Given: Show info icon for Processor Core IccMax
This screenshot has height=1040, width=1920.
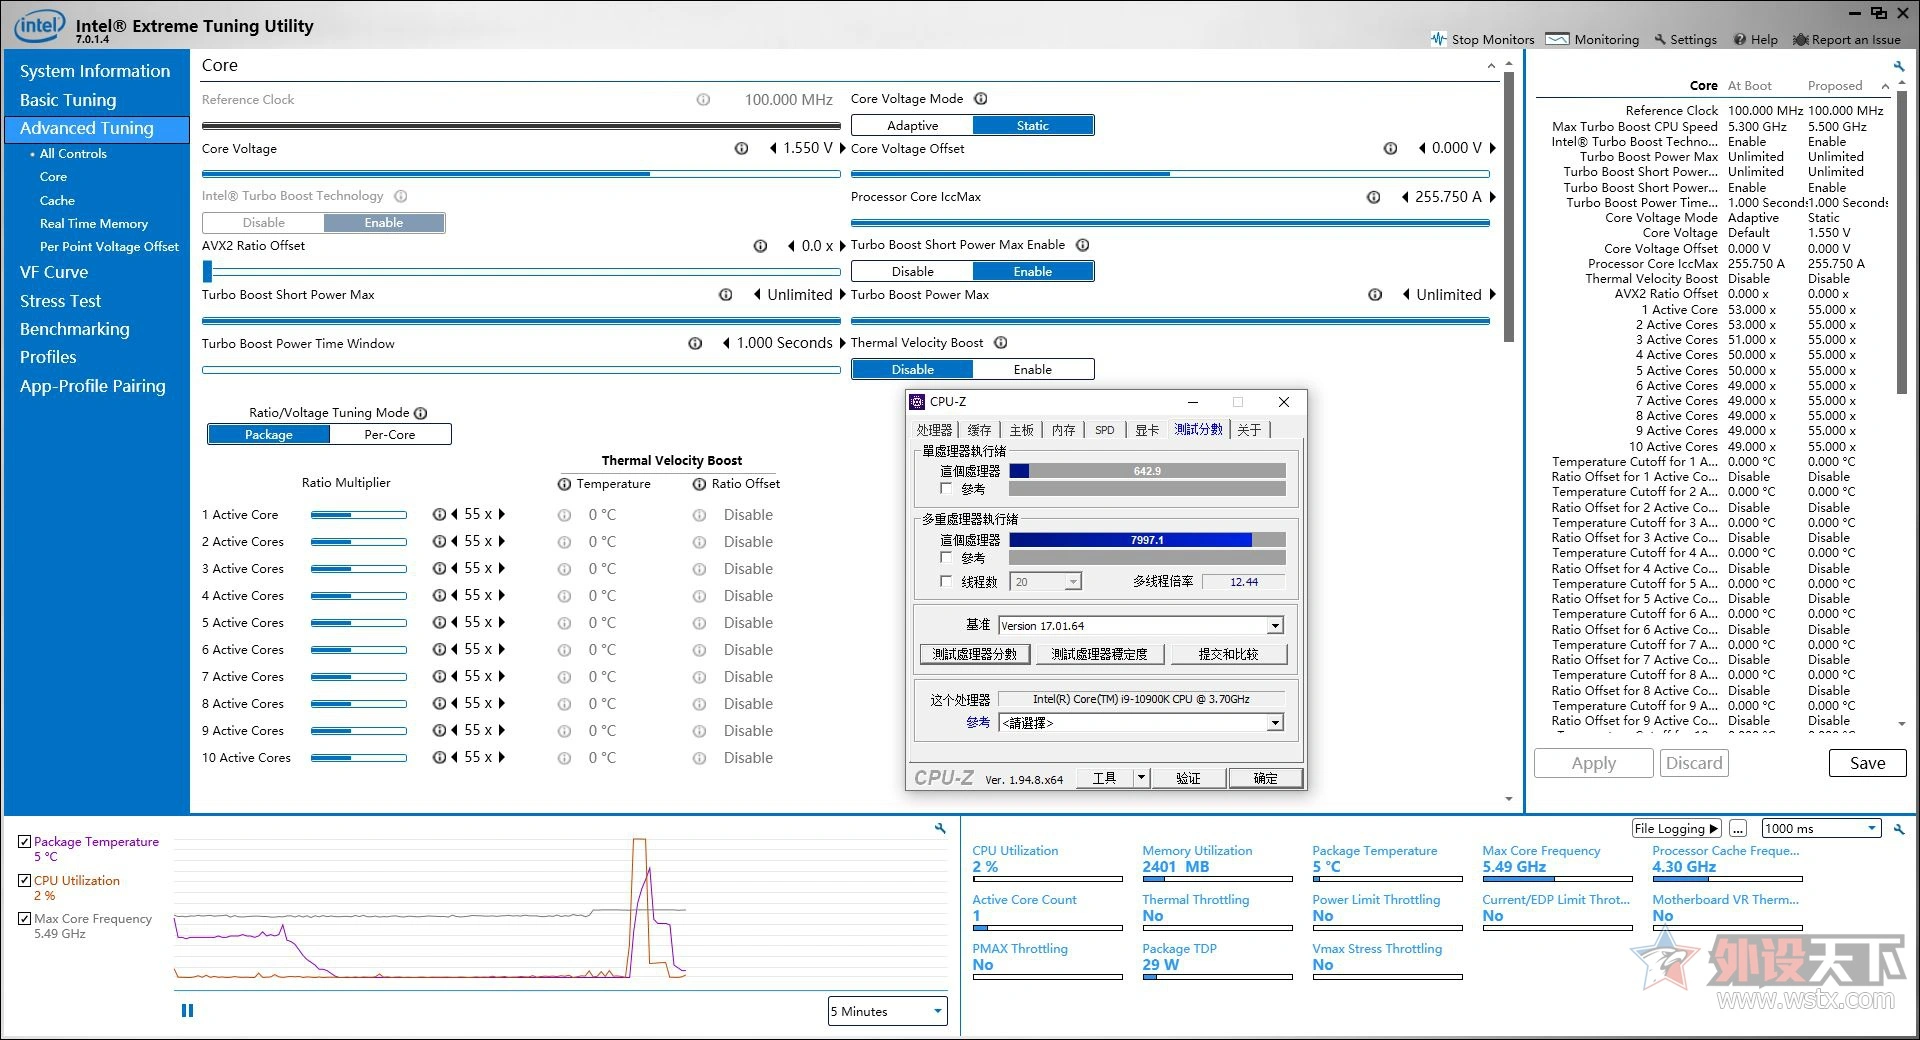Looking at the screenshot, I should [1374, 197].
